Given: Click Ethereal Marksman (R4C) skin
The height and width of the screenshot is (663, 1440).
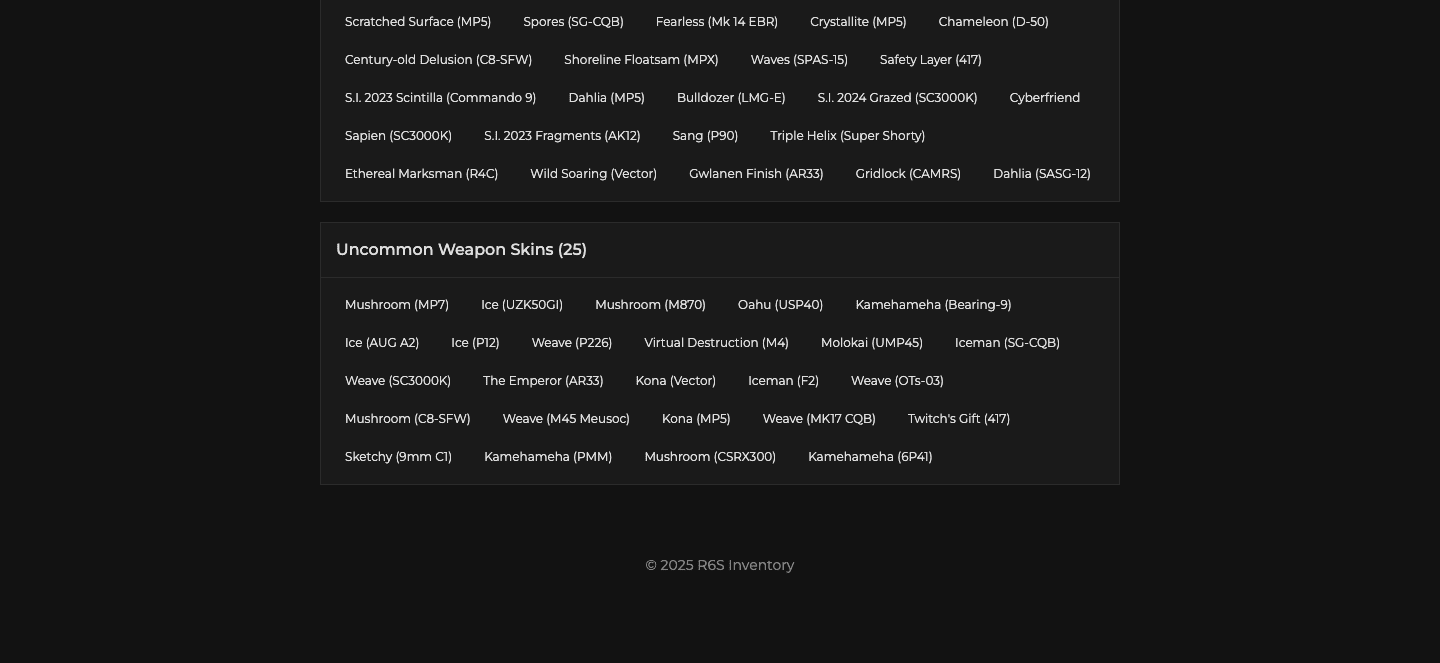Looking at the screenshot, I should [x=421, y=174].
